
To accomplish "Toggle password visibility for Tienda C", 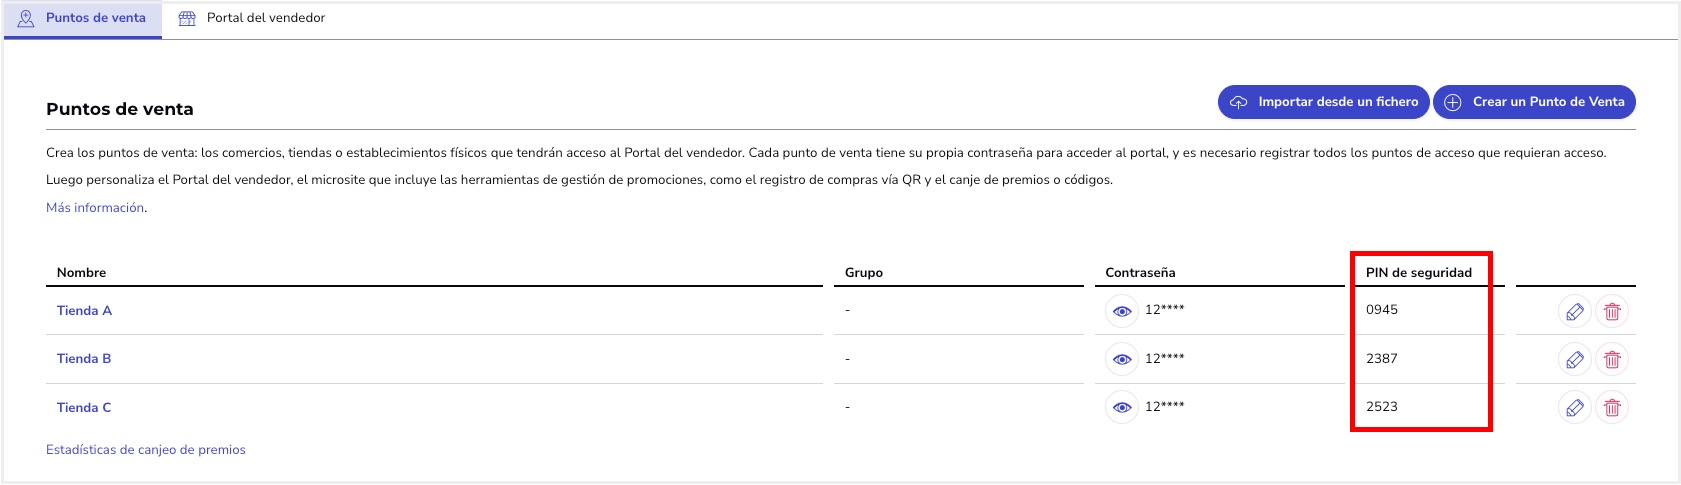I will [1122, 407].
